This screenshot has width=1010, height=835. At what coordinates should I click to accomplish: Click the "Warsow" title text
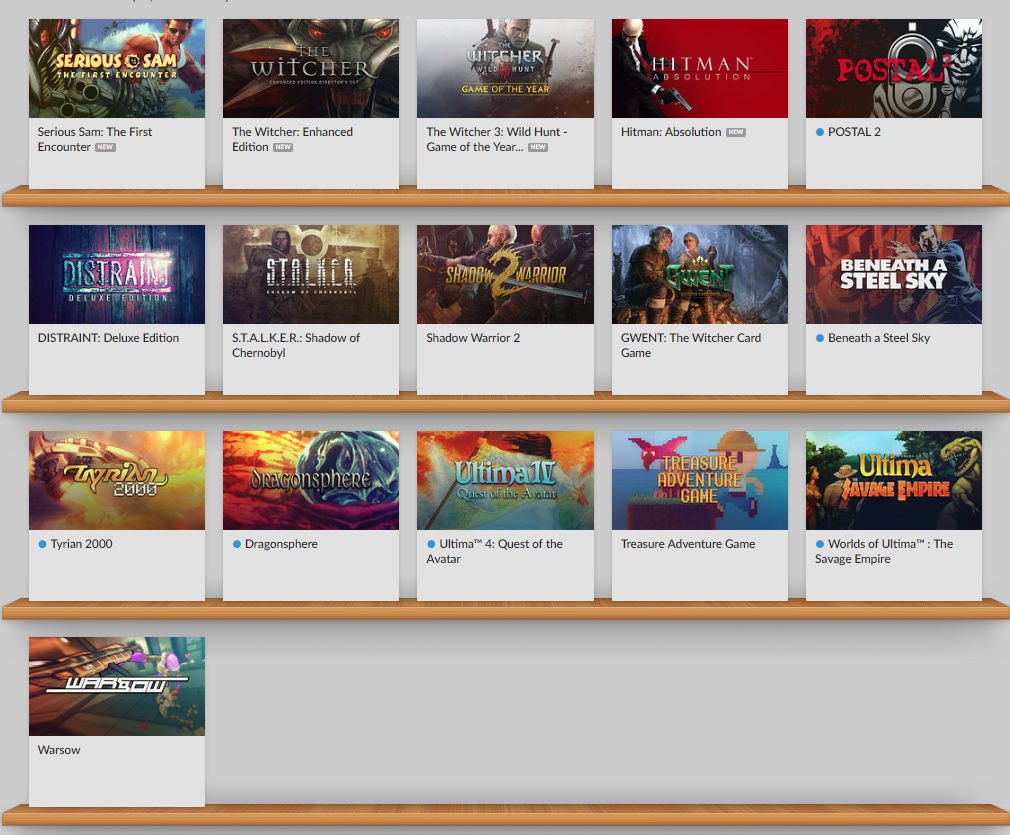point(59,750)
